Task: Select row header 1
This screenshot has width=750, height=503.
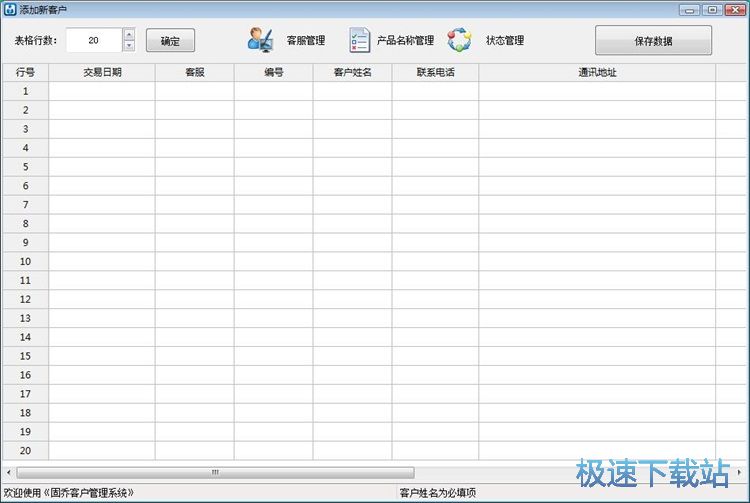Action: click(25, 91)
